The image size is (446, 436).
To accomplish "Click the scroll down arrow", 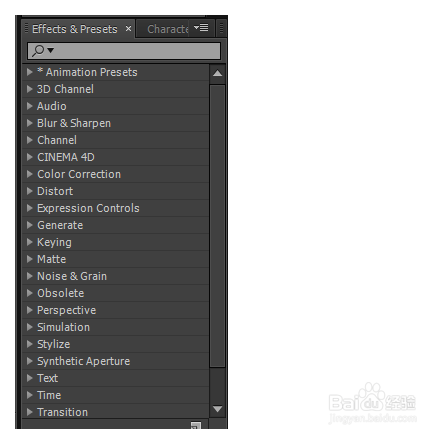I will pyautogui.click(x=218, y=409).
